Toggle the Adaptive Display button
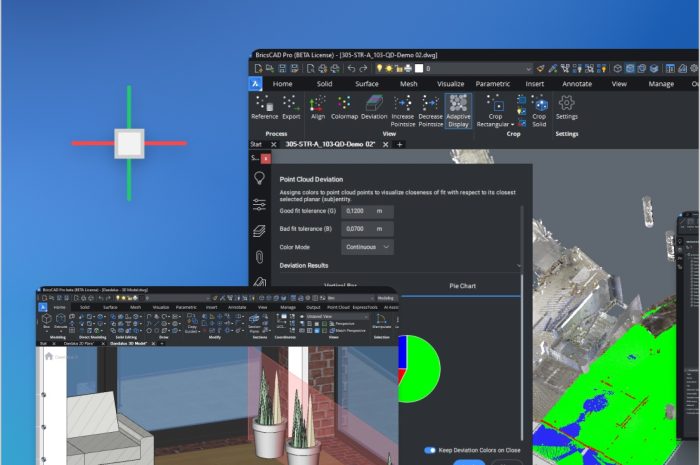The image size is (700, 465). coord(458,111)
